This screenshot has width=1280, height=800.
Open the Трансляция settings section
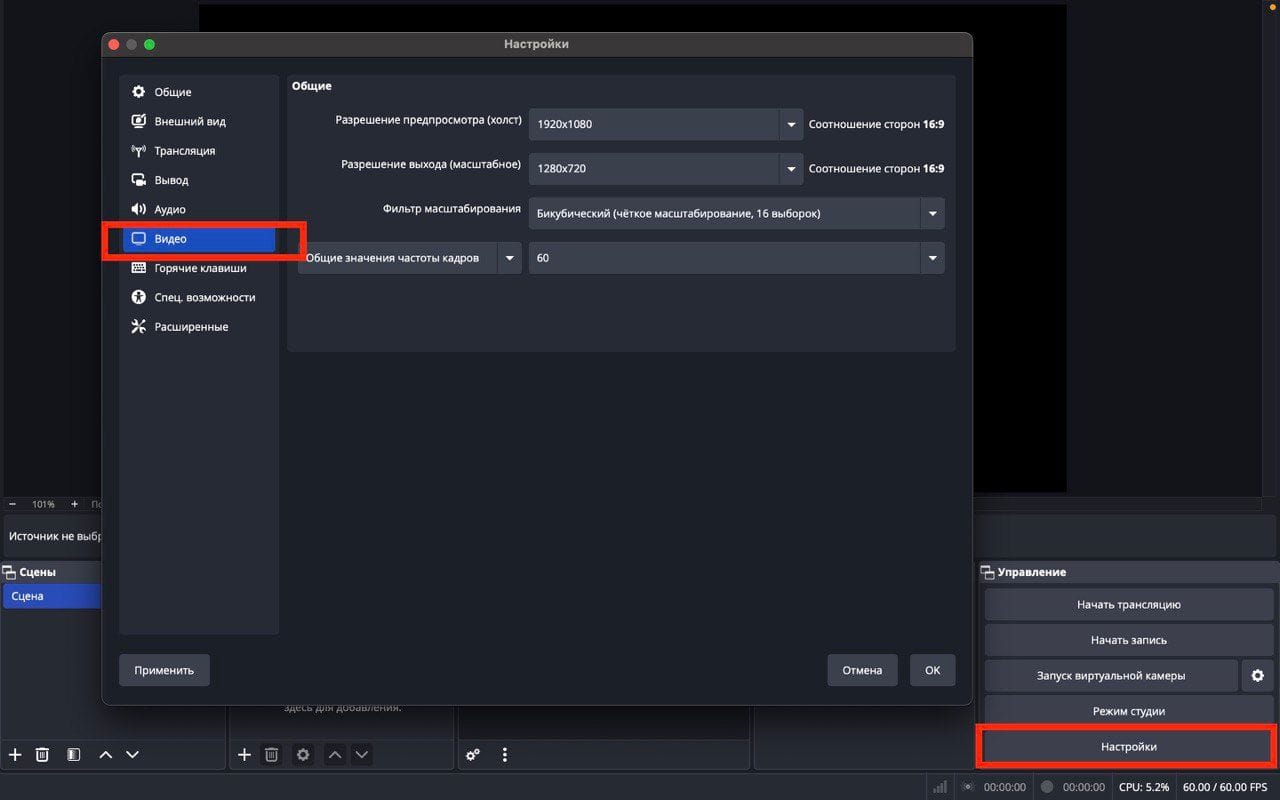184,151
